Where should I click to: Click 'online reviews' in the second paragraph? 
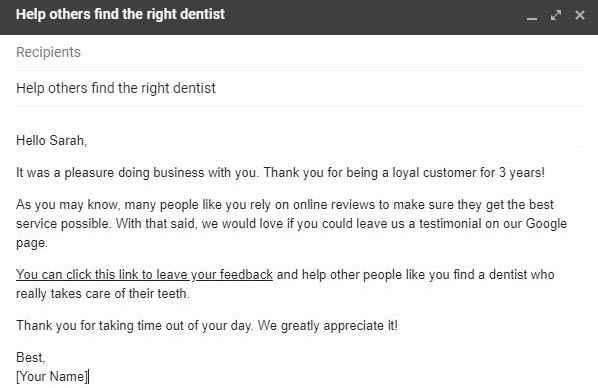[334, 204]
